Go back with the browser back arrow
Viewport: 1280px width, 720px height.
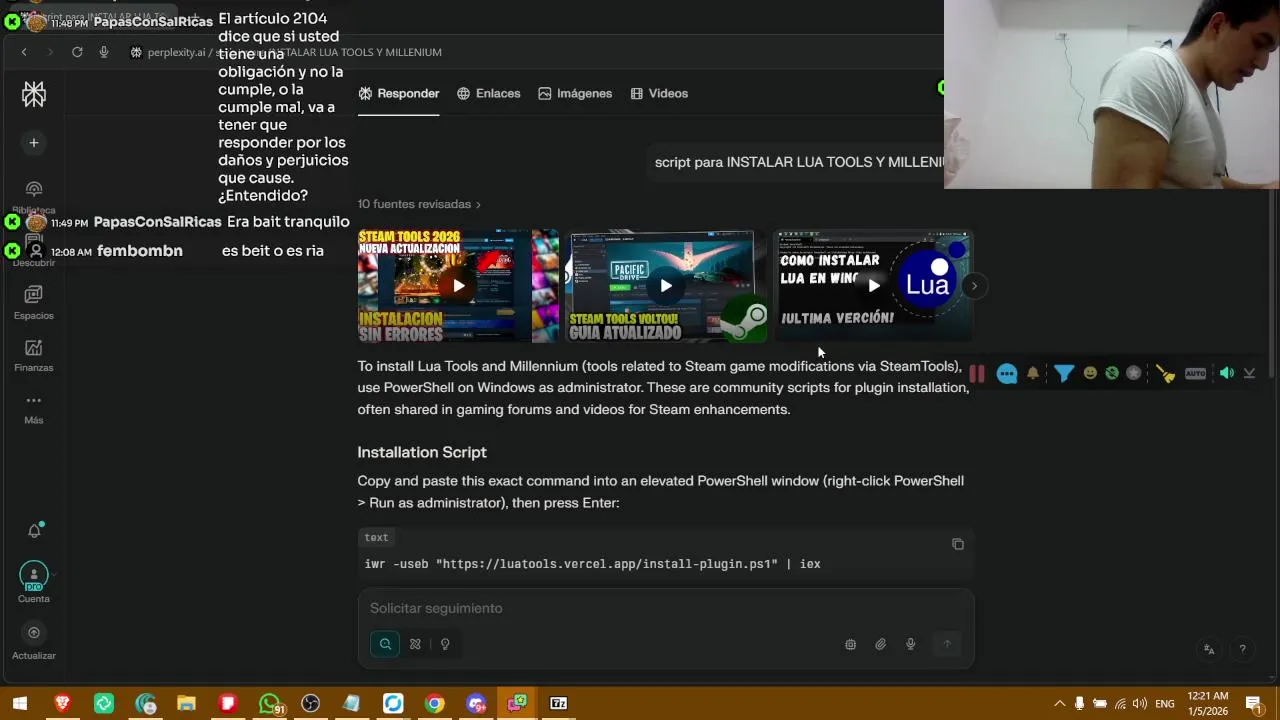[24, 52]
